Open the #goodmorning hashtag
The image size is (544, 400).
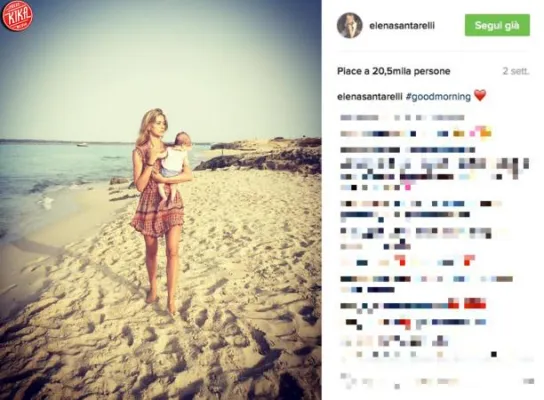click(438, 97)
